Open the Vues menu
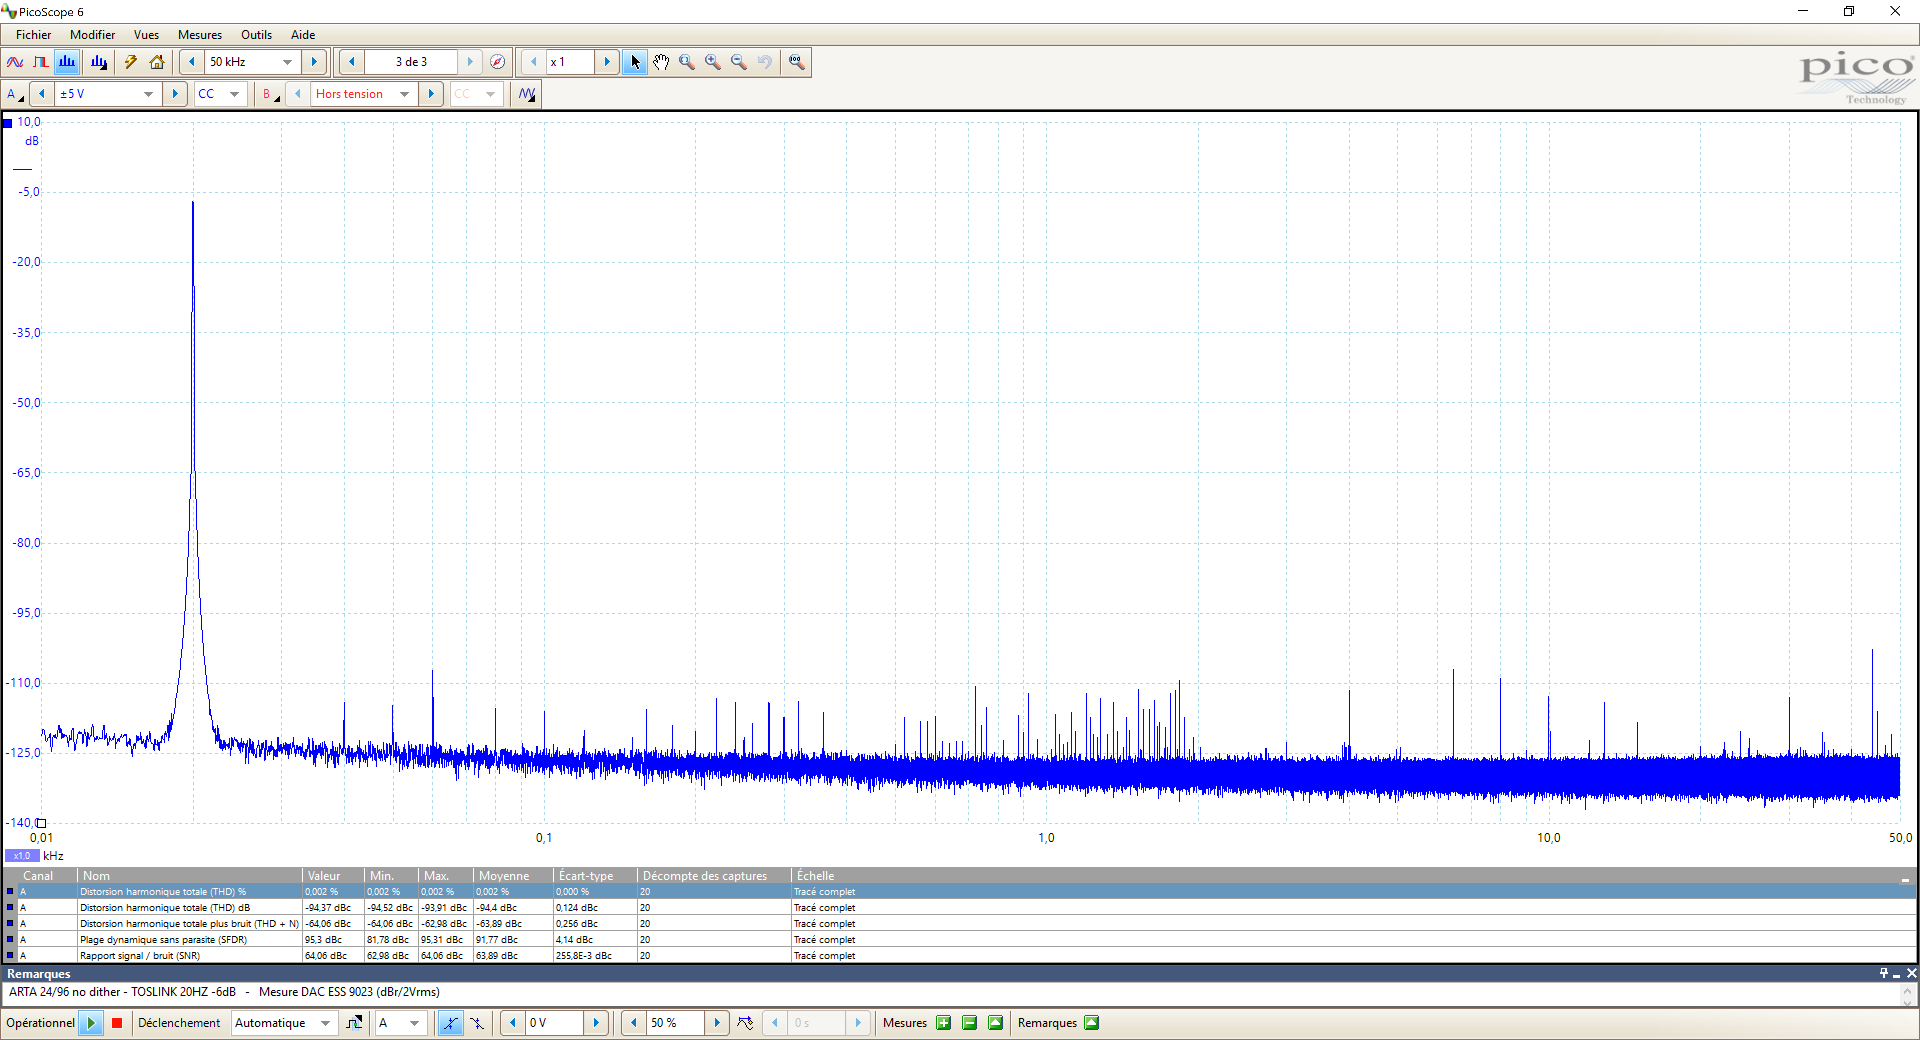This screenshot has width=1920, height=1040. click(x=146, y=35)
